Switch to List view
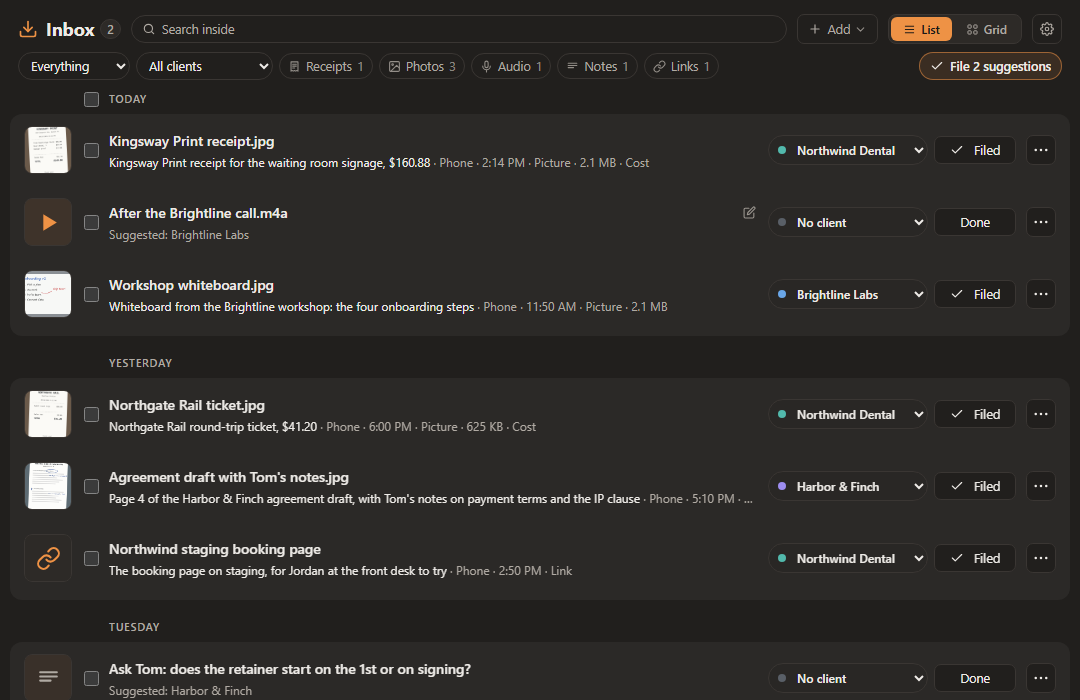This screenshot has height=700, width=1080. (x=922, y=30)
